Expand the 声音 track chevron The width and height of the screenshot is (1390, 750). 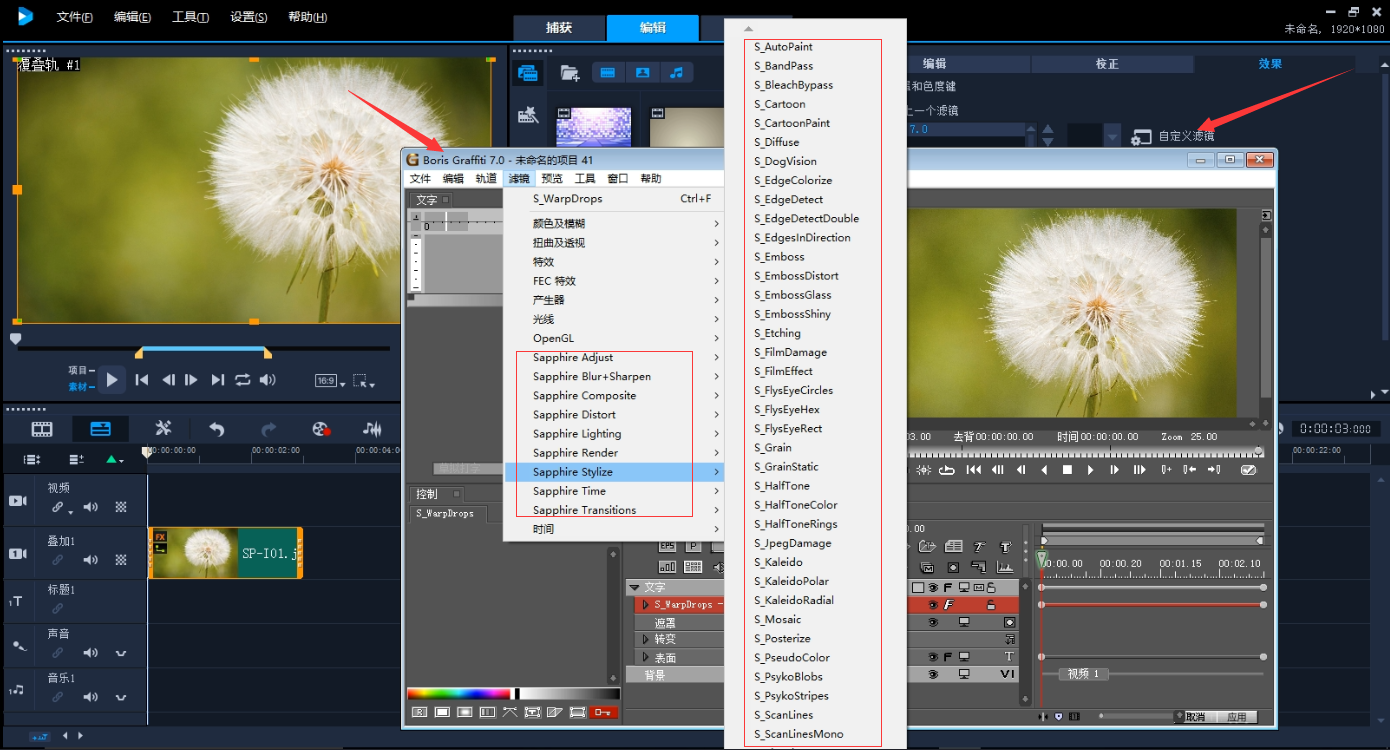click(x=121, y=654)
